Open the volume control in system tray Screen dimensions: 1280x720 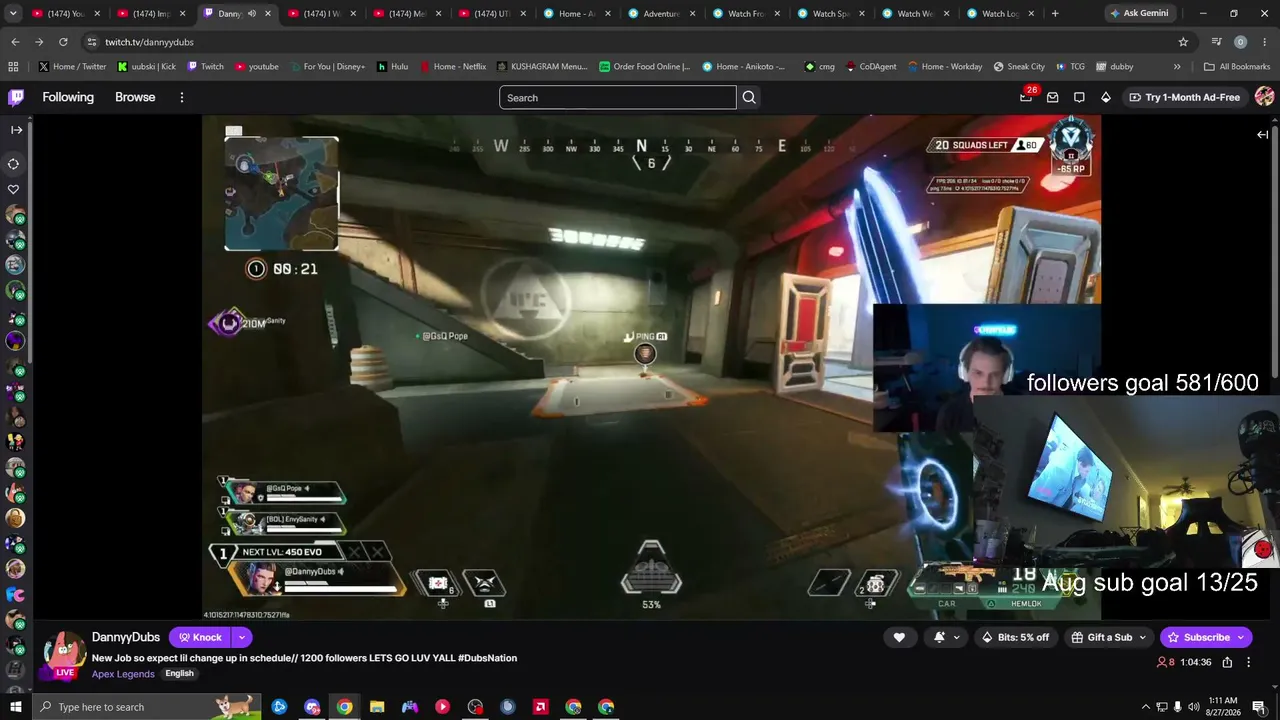pos(1194,707)
